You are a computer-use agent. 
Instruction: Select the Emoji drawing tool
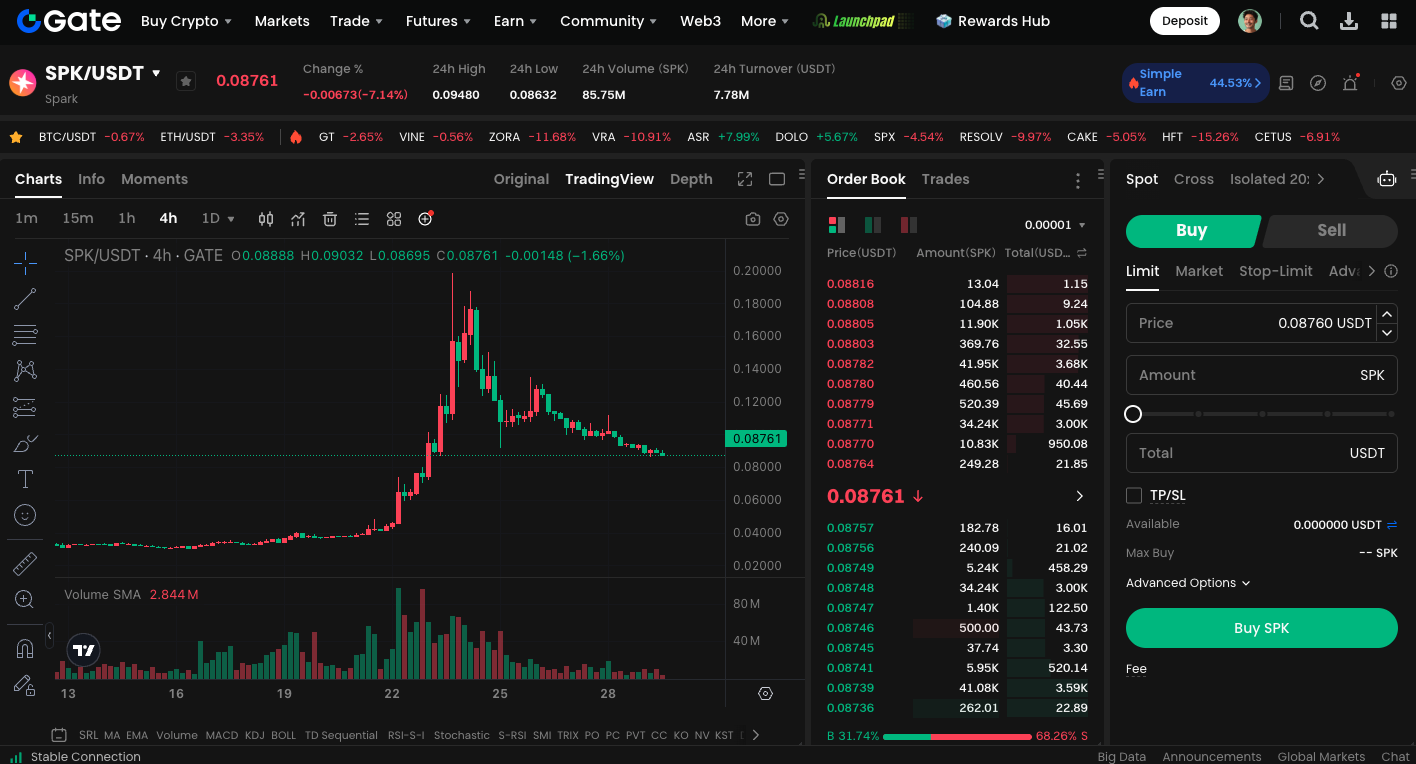pyautogui.click(x=25, y=515)
